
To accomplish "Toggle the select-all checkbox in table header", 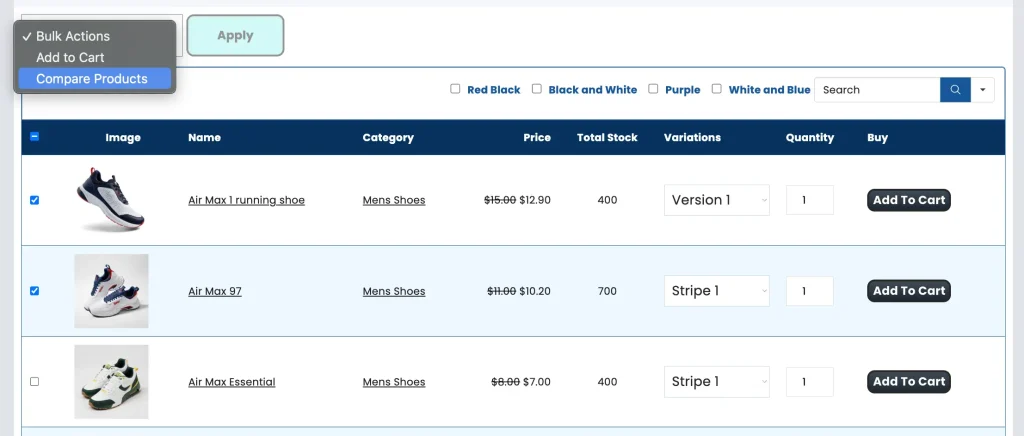I will point(35,137).
